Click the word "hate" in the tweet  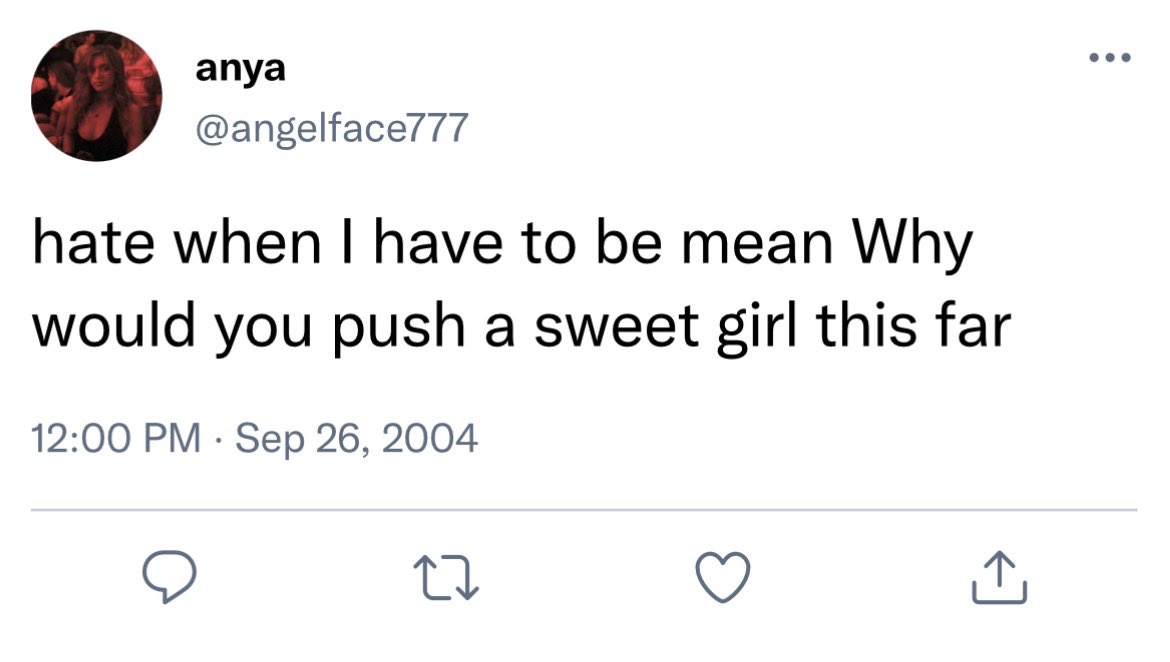point(93,243)
